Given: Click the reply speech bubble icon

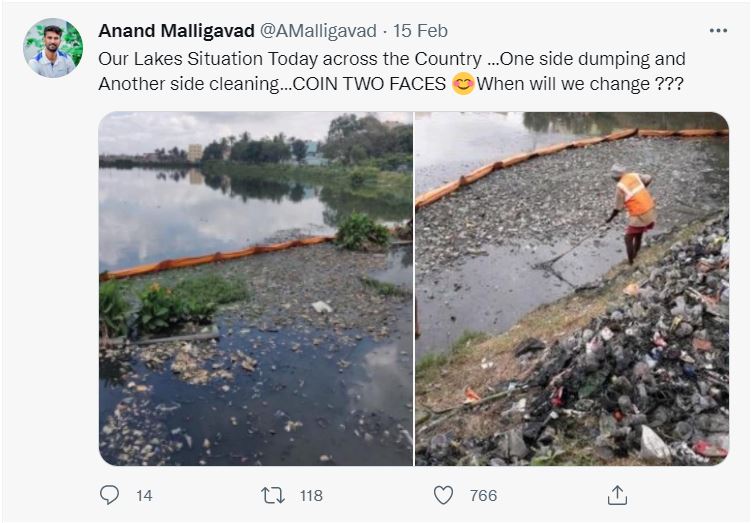Looking at the screenshot, I should (x=111, y=495).
